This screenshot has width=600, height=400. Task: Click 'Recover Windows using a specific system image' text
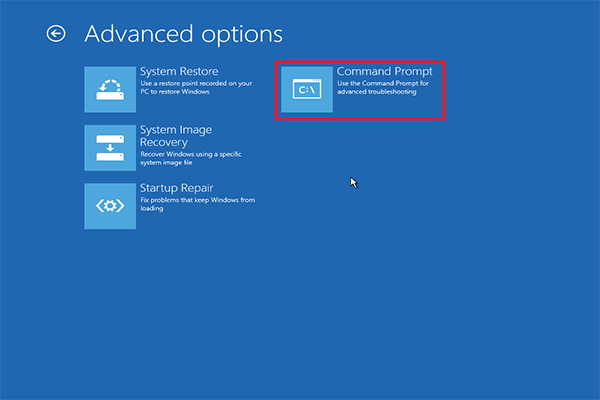coord(191,158)
